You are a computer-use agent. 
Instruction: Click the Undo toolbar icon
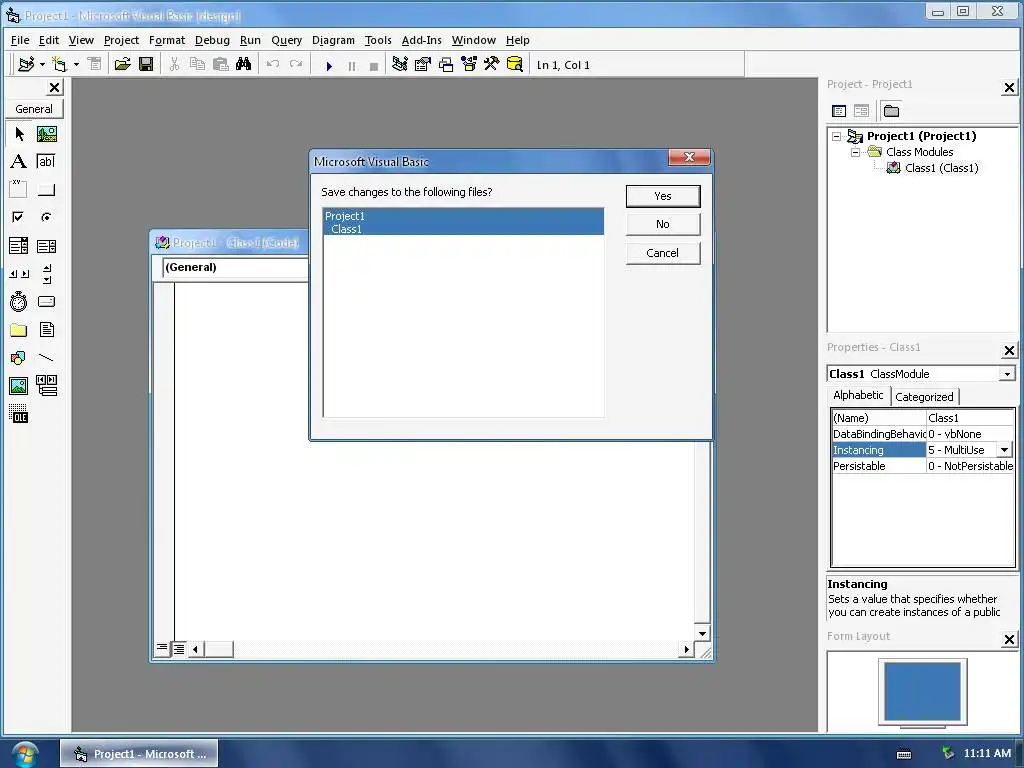pos(273,64)
